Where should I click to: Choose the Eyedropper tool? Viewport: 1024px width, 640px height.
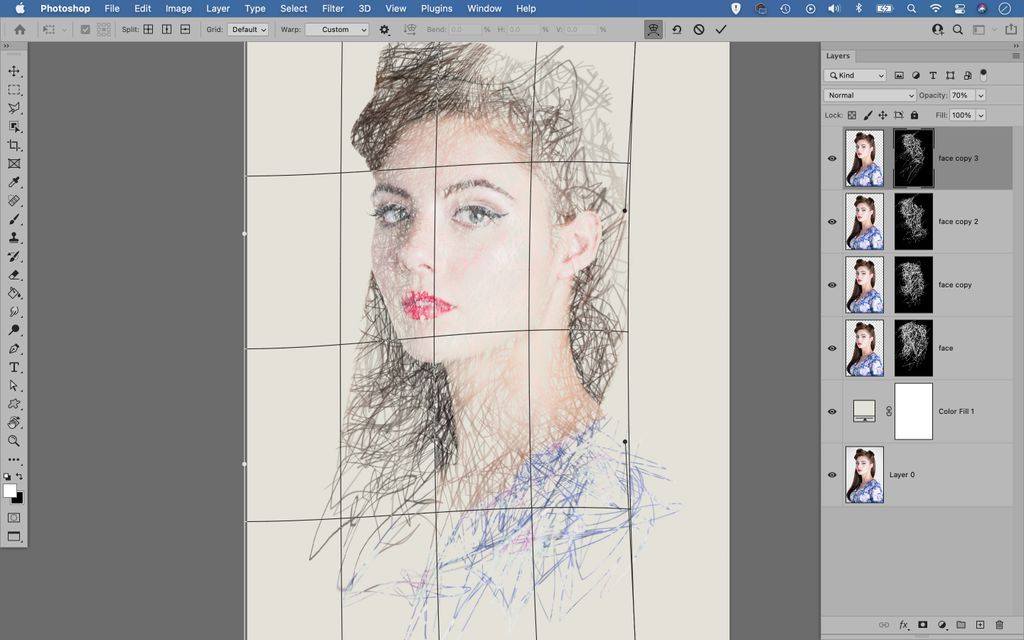point(14,182)
